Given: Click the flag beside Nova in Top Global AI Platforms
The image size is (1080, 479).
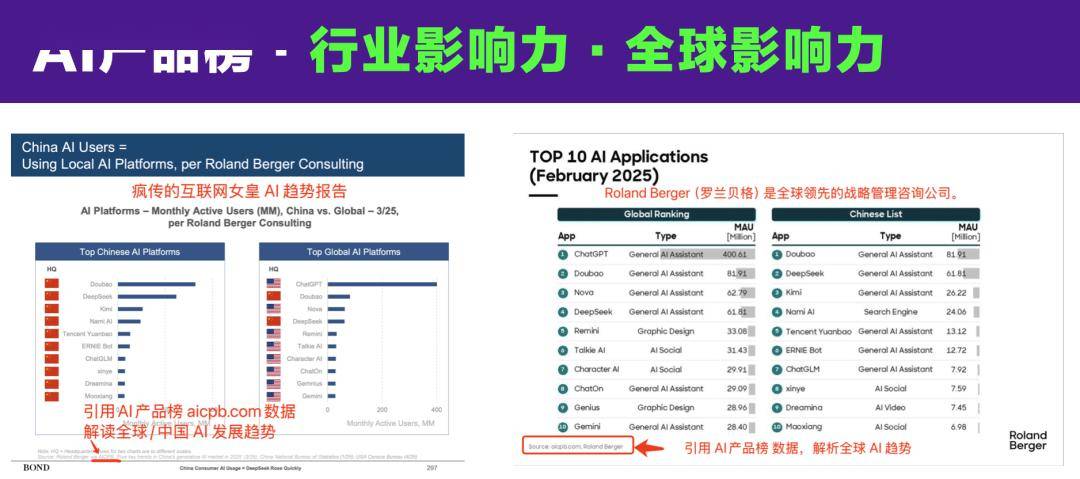Looking at the screenshot, I should 273,309.
